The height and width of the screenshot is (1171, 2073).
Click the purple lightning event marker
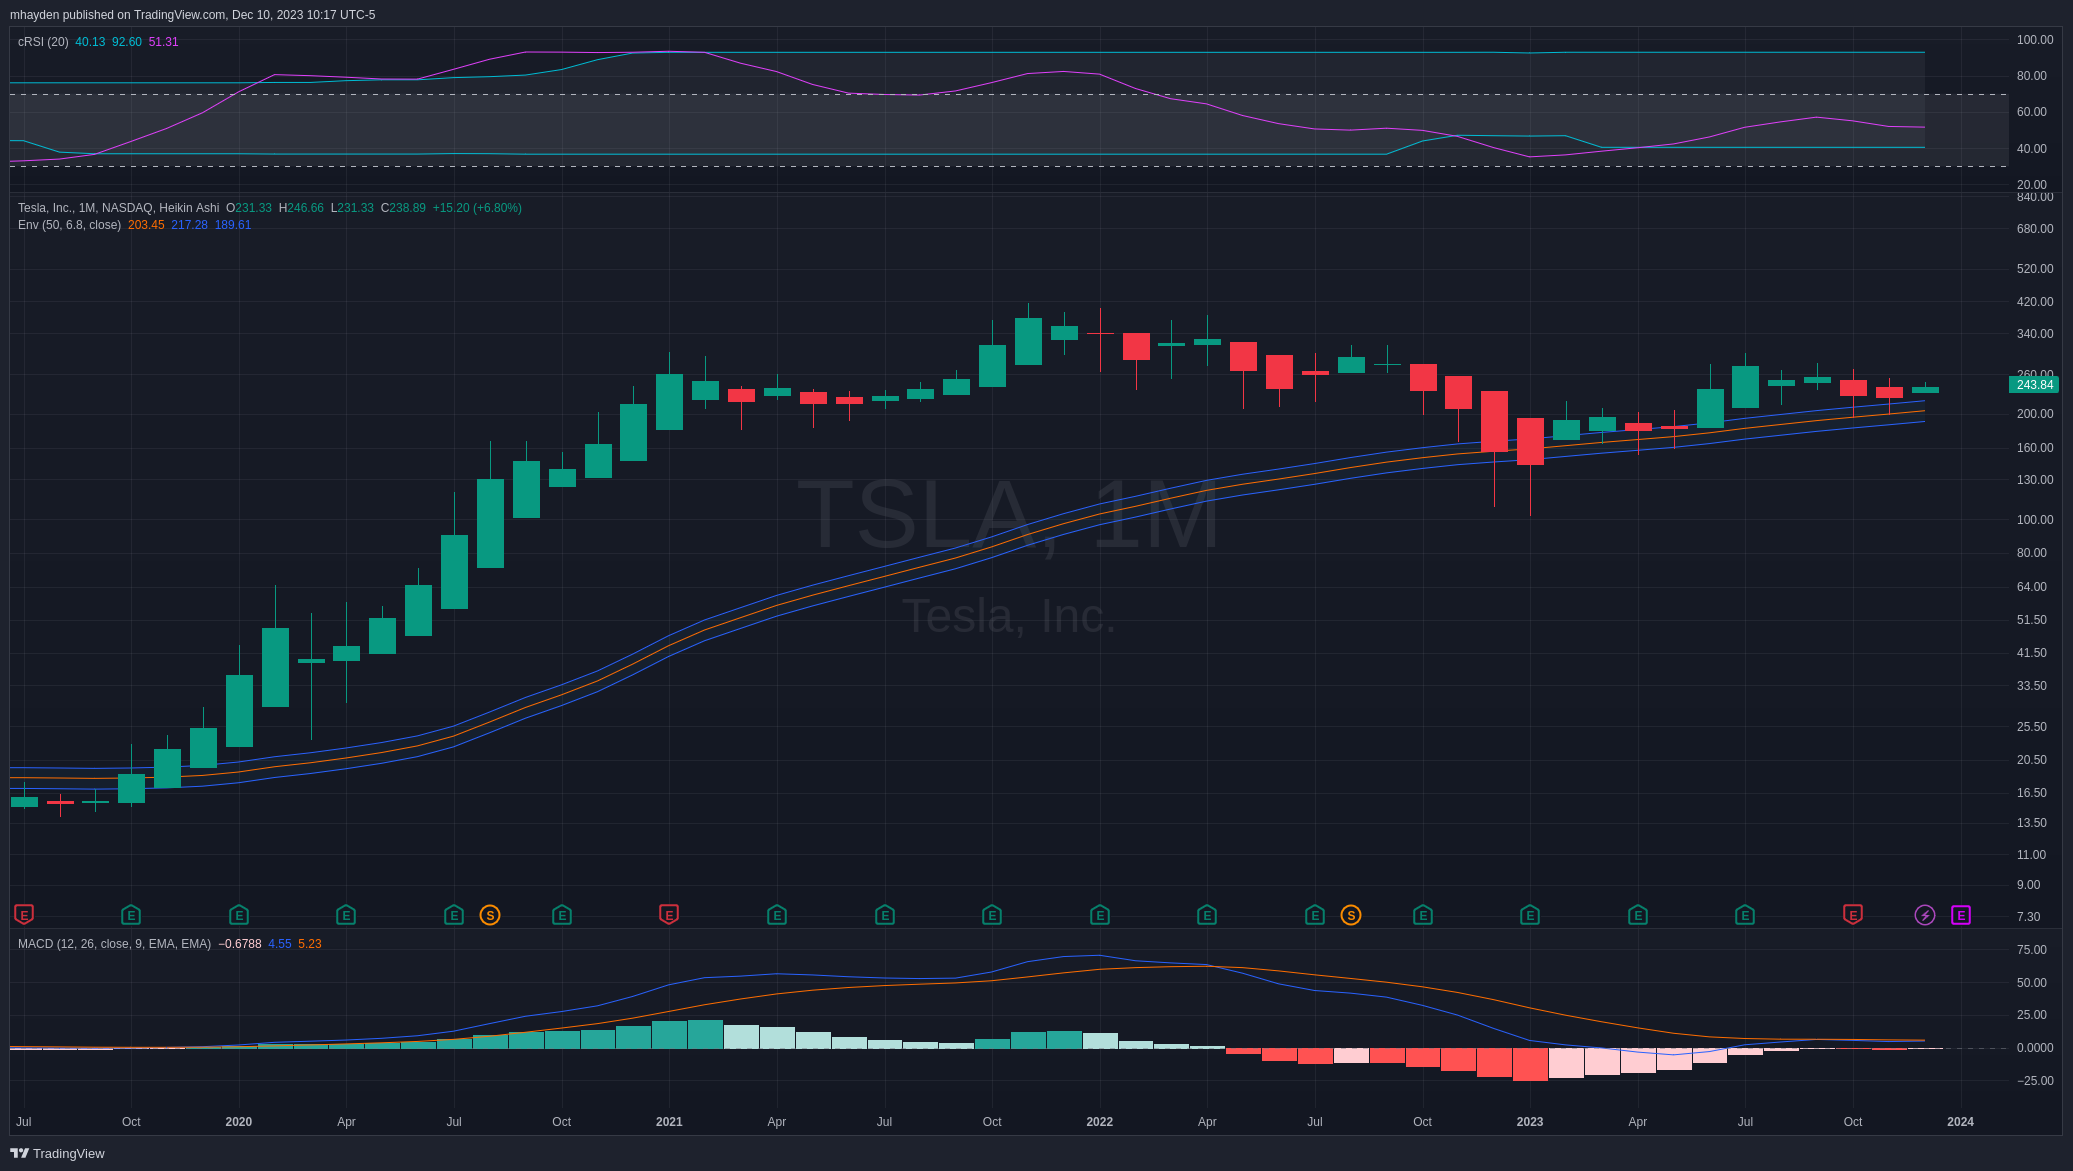coord(1925,915)
